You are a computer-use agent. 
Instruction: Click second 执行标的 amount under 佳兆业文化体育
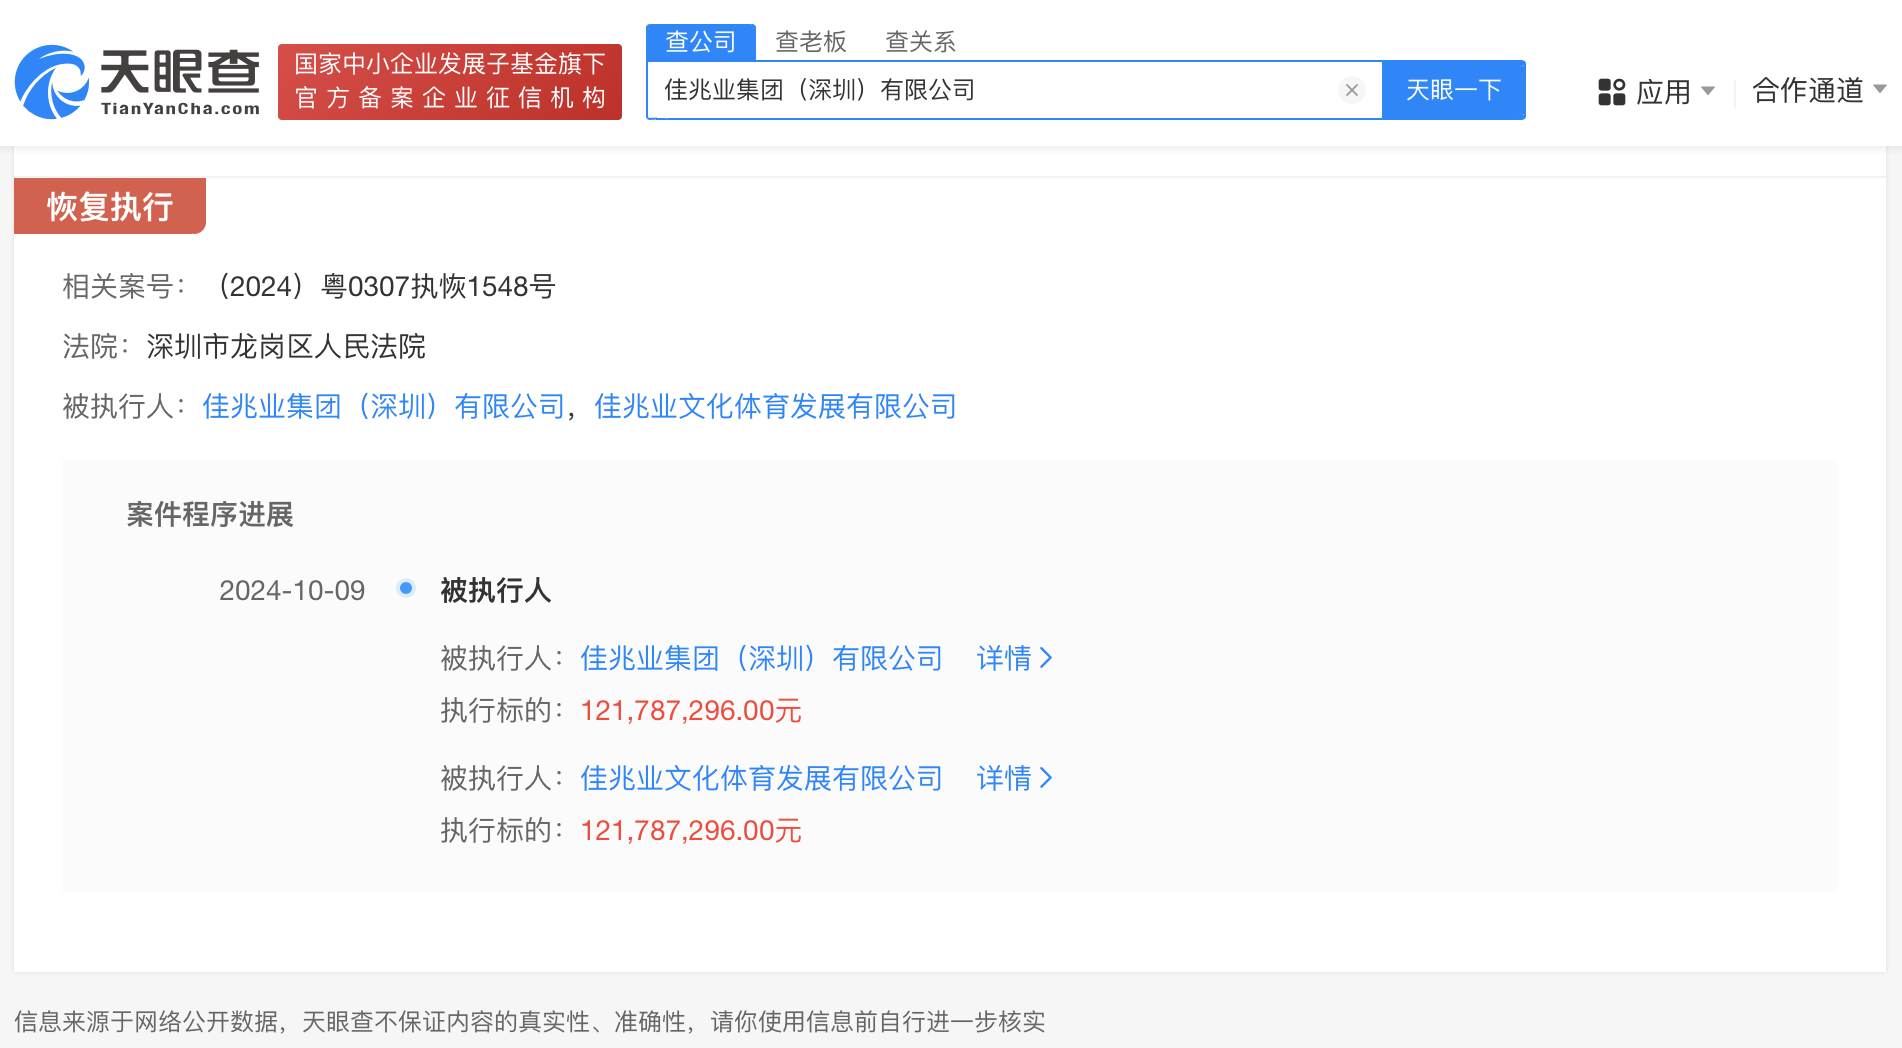(691, 831)
